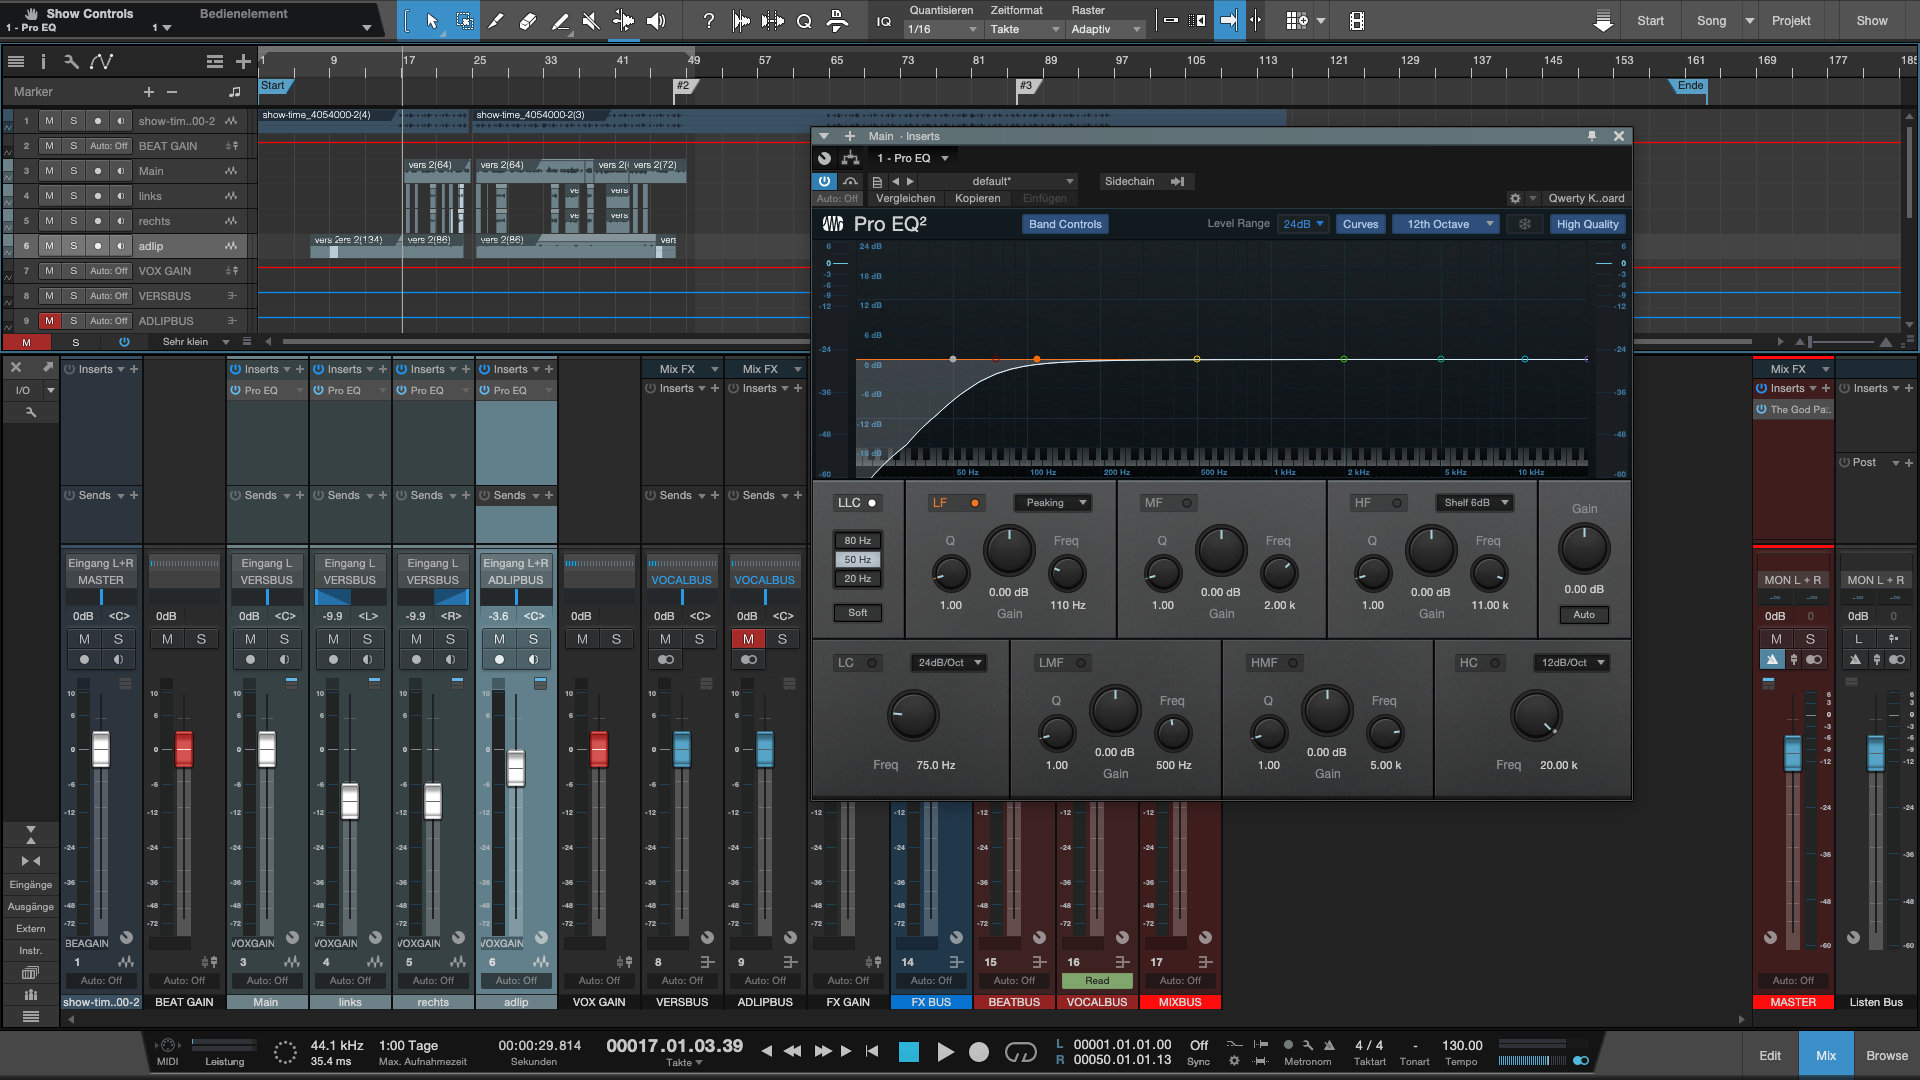1920x1080 pixels.
Task: Enable the MF band in Pro EQ
Action: (1187, 503)
